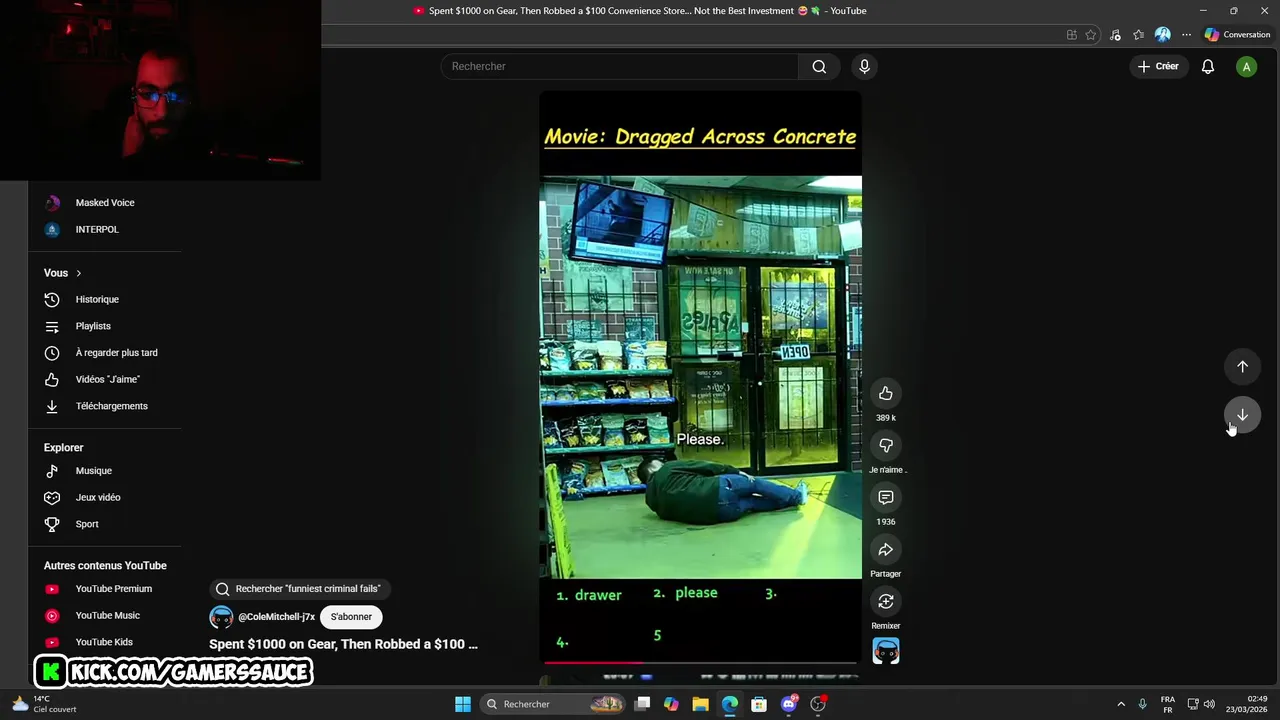Open the comments panel showing 1936
This screenshot has height=720, width=1280.
[886, 498]
